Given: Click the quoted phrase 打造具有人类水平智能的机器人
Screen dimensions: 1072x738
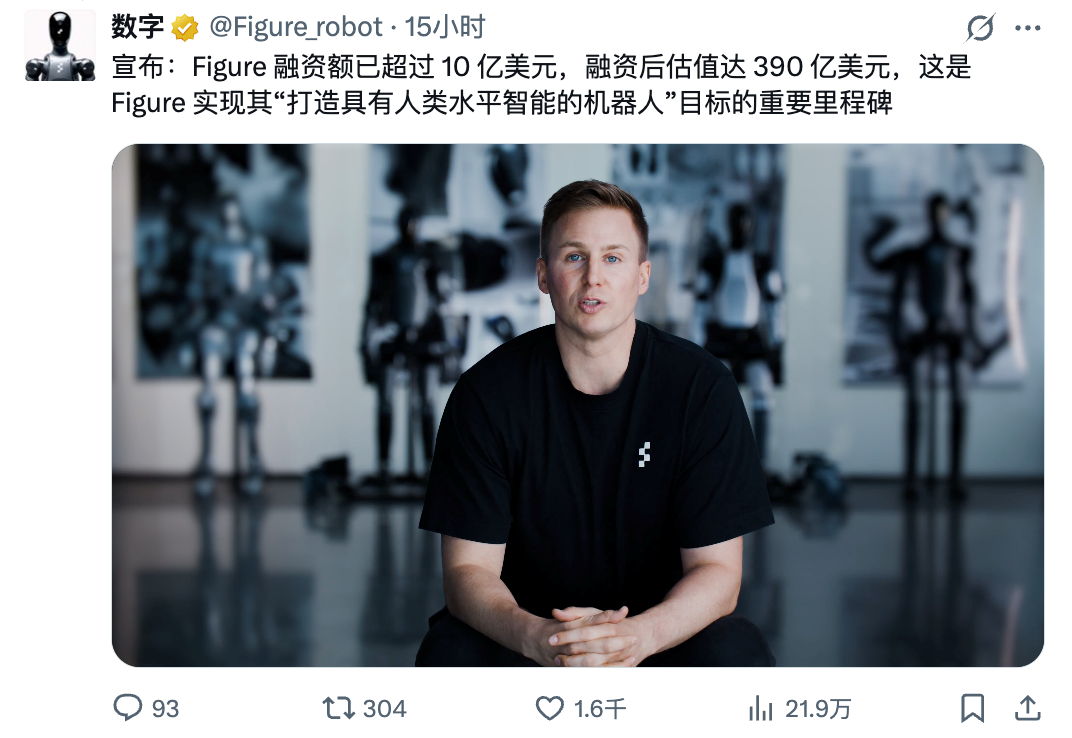Looking at the screenshot, I should click(x=475, y=103).
